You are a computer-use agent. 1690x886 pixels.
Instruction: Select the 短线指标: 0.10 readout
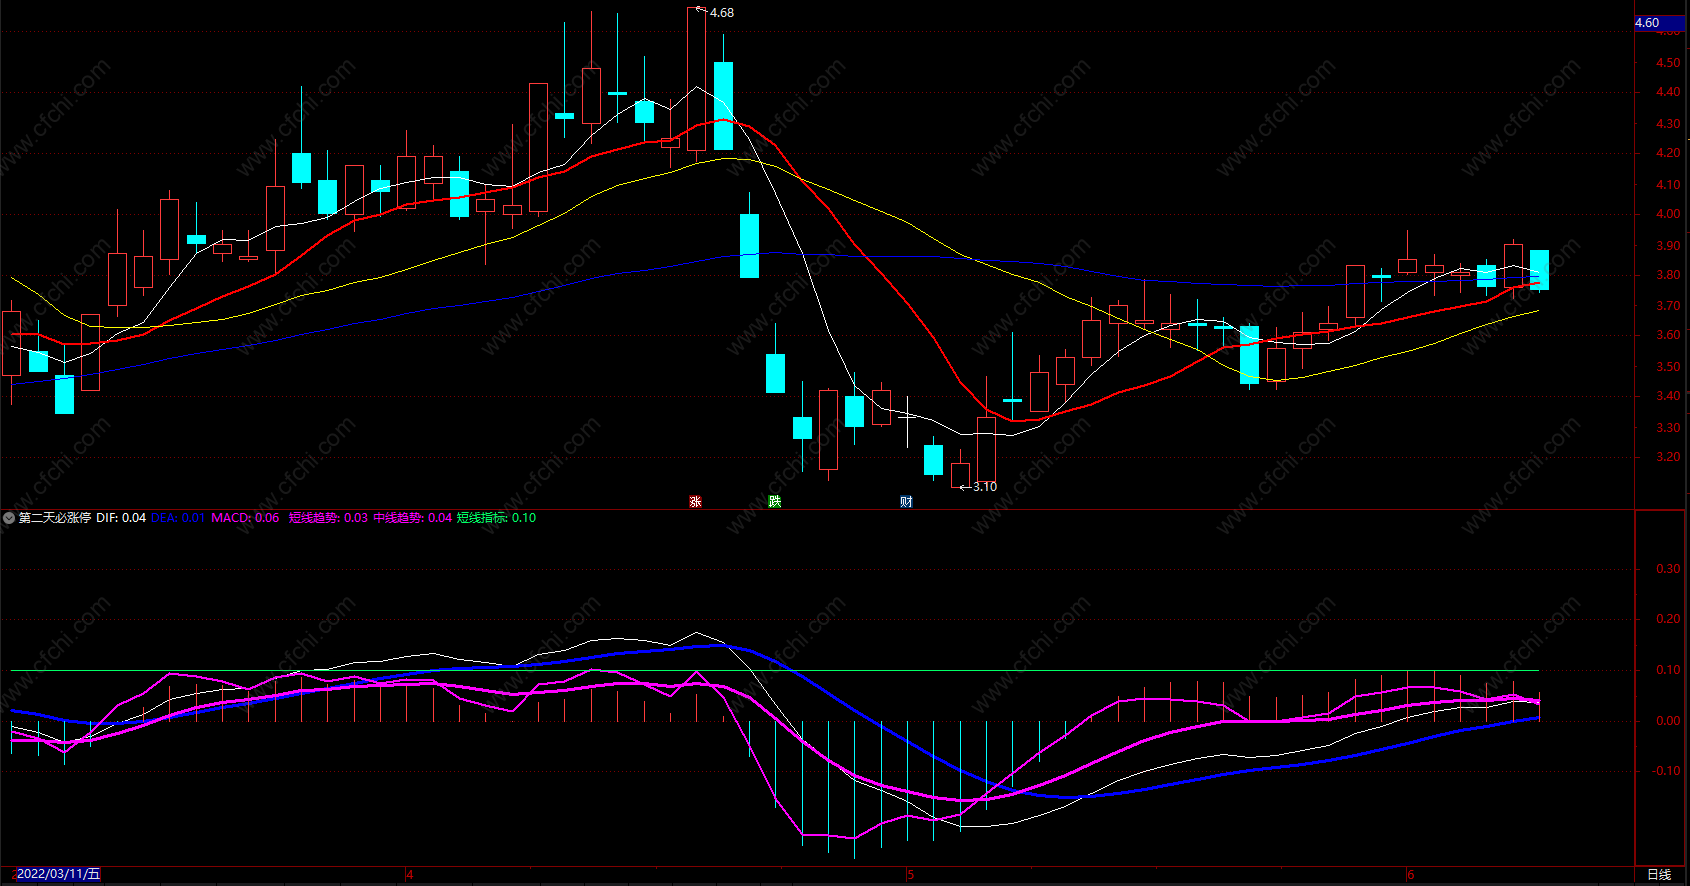coord(496,518)
